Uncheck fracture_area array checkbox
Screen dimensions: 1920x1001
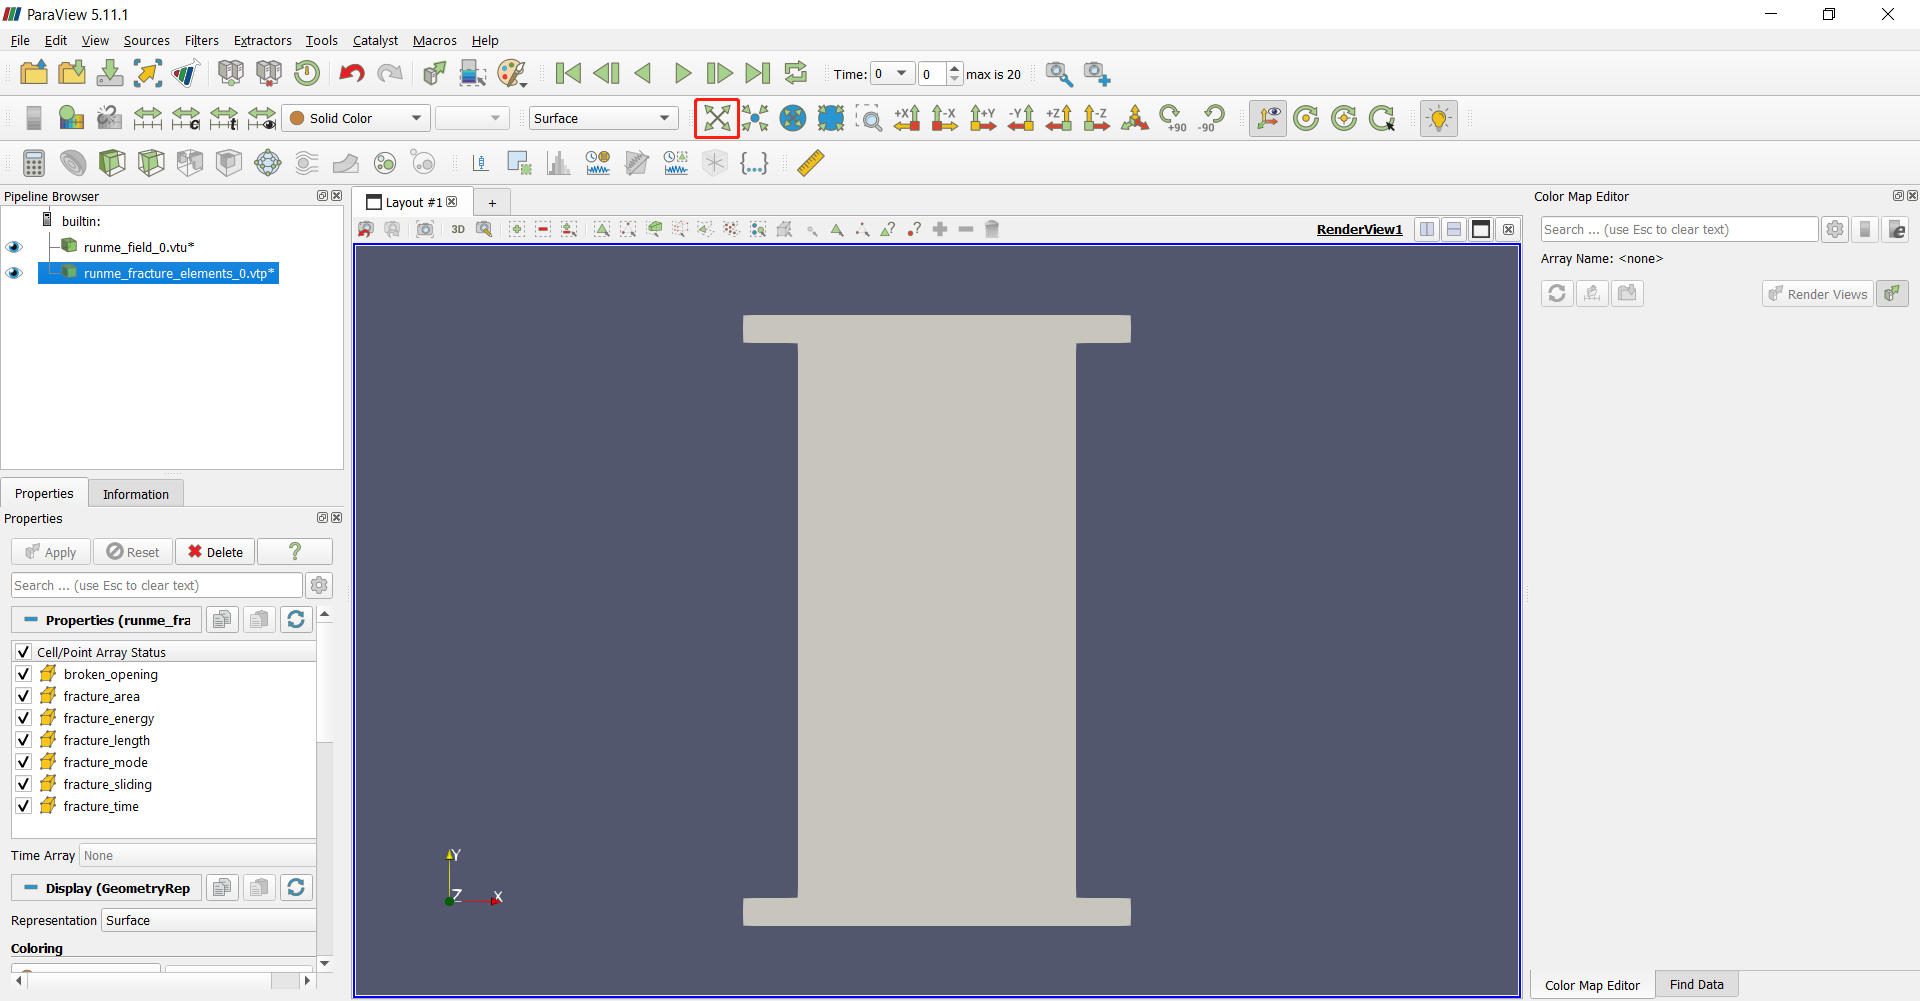coord(24,696)
